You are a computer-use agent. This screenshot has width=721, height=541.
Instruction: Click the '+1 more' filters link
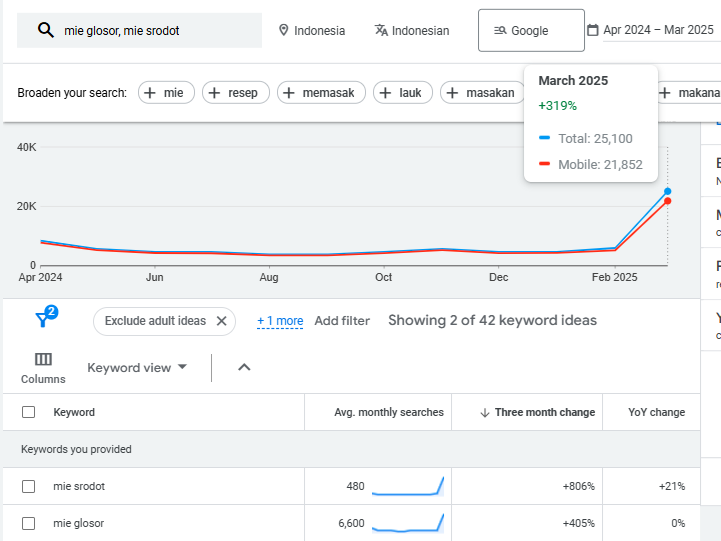click(280, 321)
